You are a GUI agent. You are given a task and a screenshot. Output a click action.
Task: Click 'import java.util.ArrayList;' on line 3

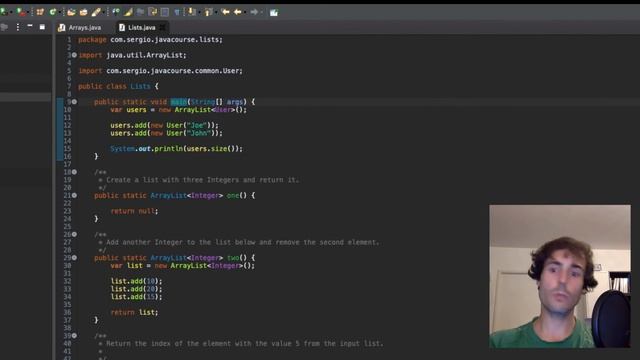[132, 55]
